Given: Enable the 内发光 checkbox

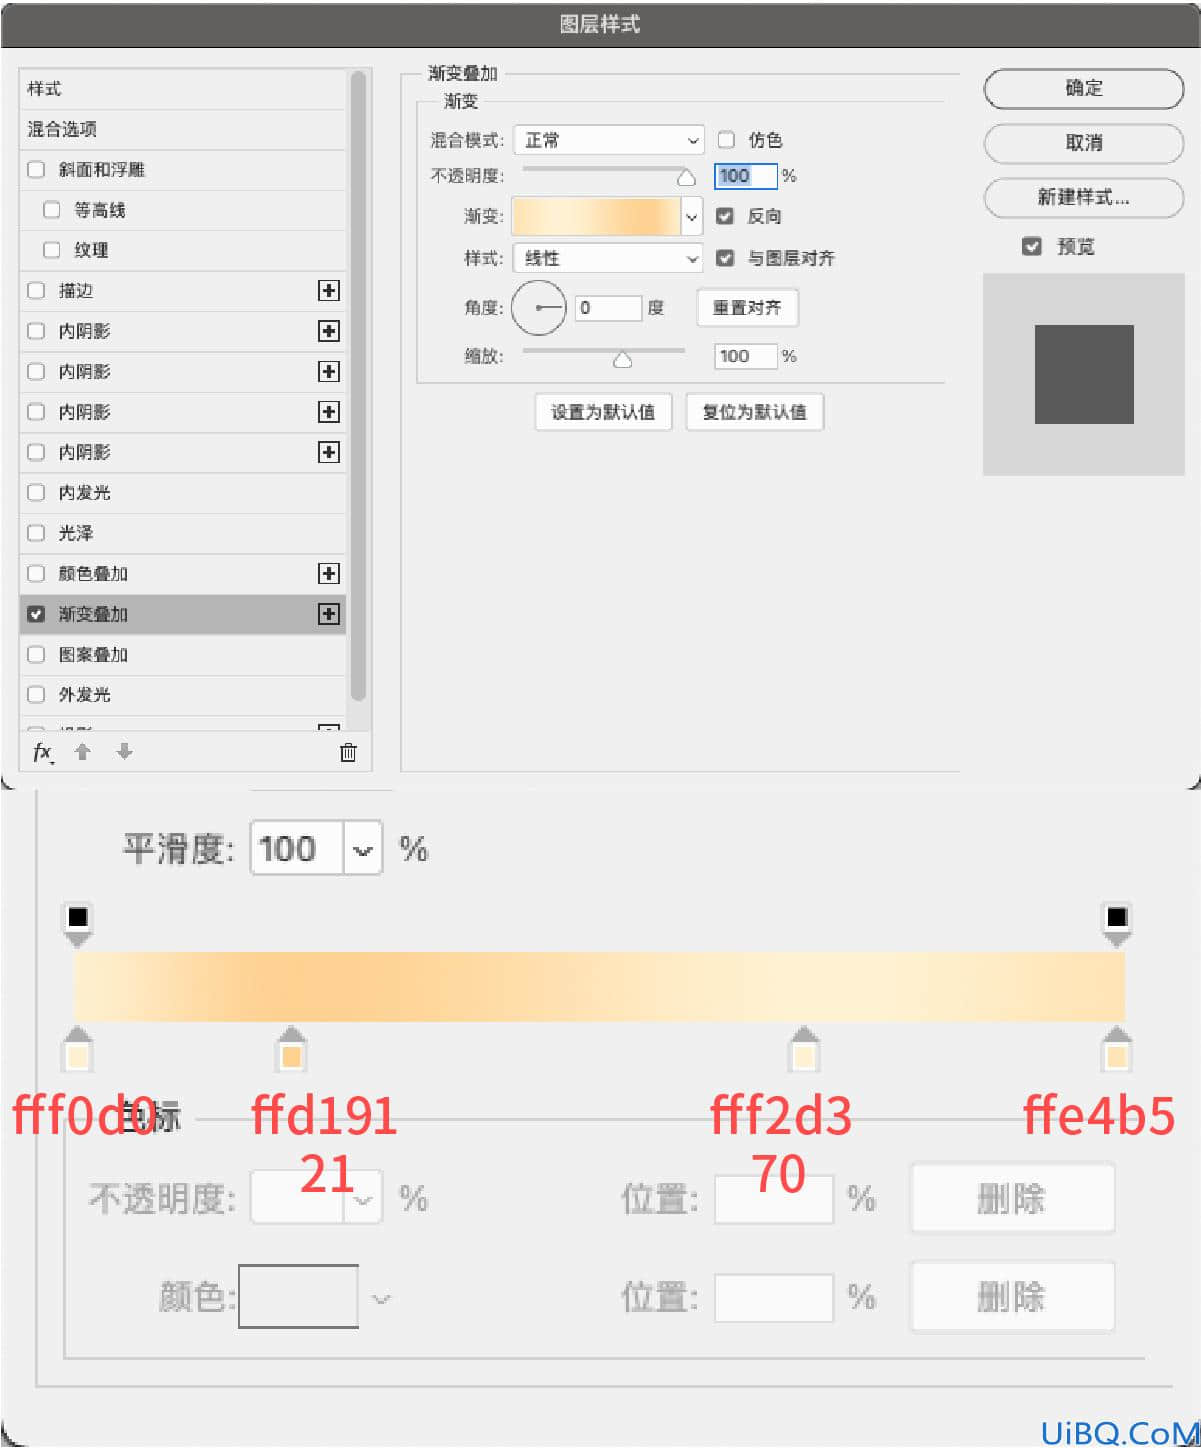Looking at the screenshot, I should click(36, 493).
